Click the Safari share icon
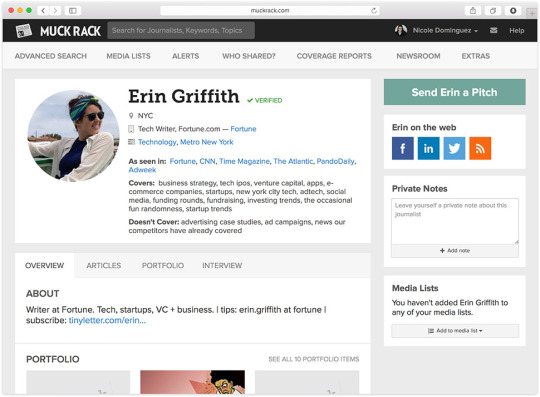 (473, 11)
